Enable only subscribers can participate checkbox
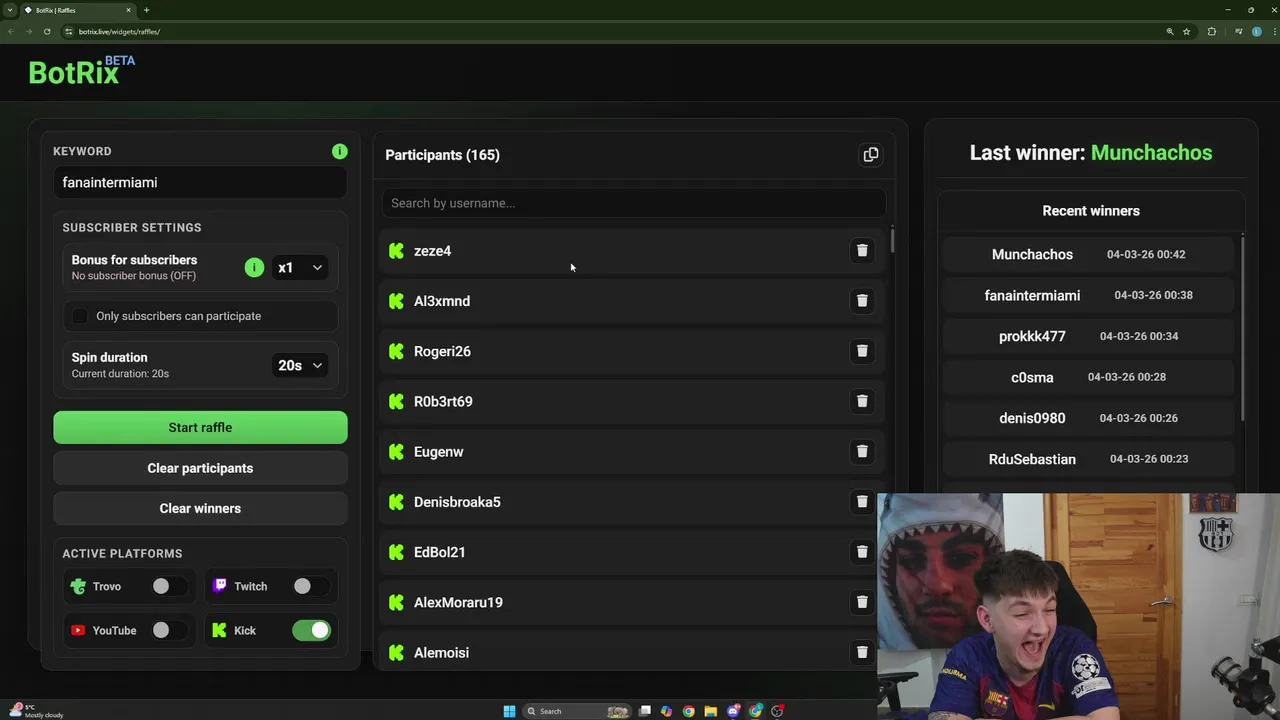The width and height of the screenshot is (1280, 720). 80,316
